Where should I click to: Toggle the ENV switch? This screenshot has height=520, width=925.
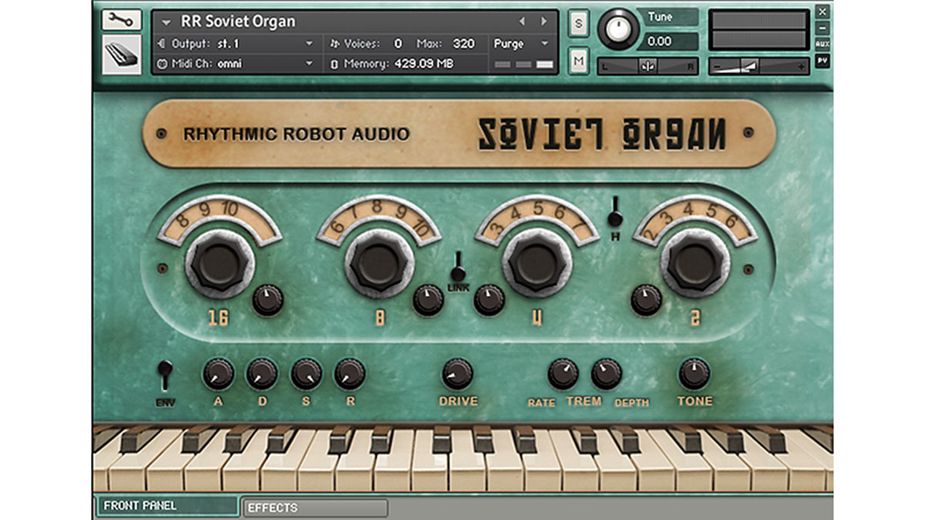coord(165,375)
